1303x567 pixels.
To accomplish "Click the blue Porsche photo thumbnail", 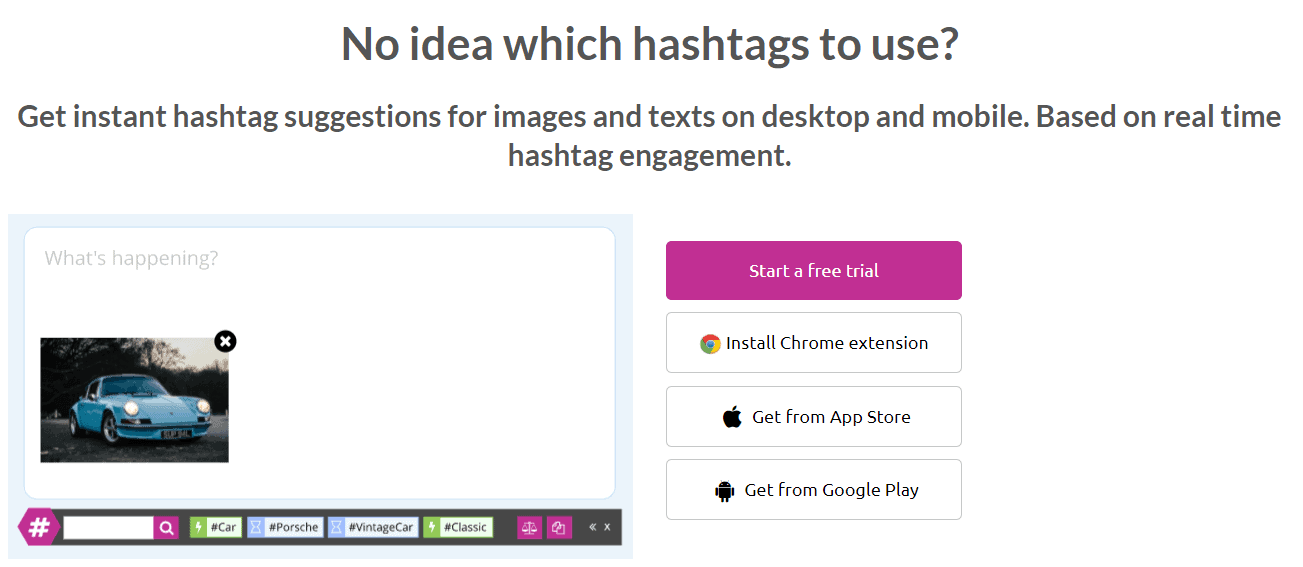I will 134,400.
